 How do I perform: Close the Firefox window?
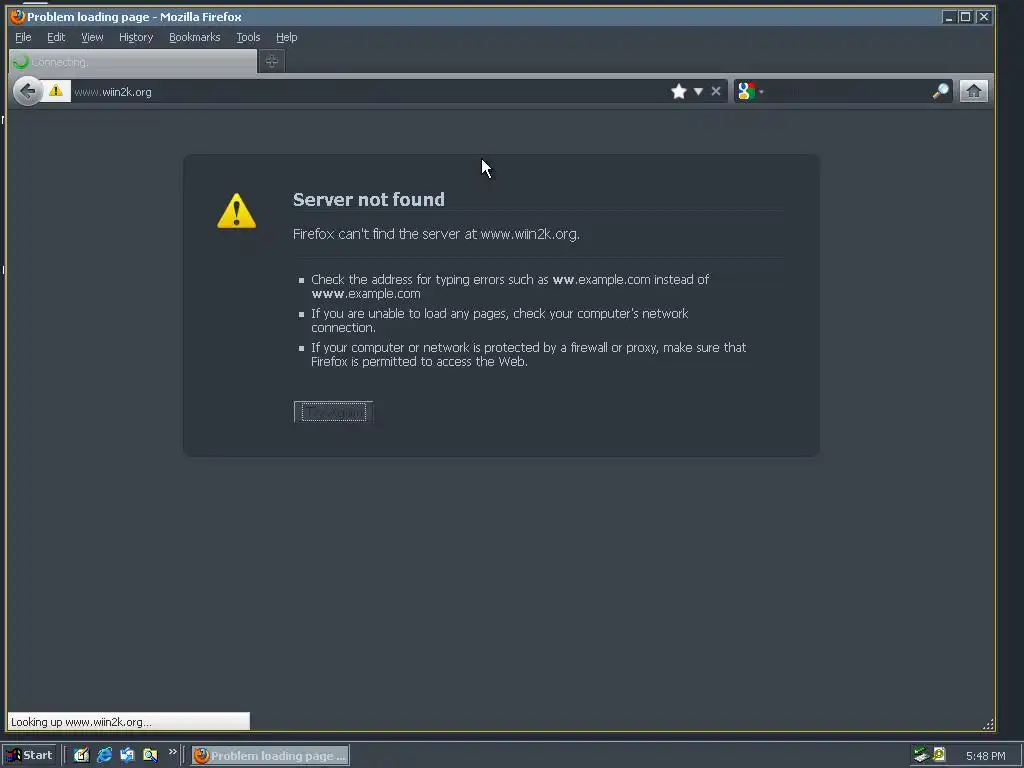984,17
